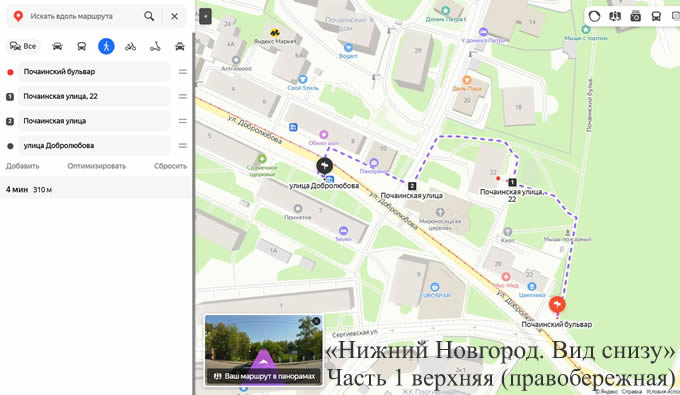Toggle the traffic layer button
The height and width of the screenshot is (395, 680).
pyautogui.click(x=595, y=16)
